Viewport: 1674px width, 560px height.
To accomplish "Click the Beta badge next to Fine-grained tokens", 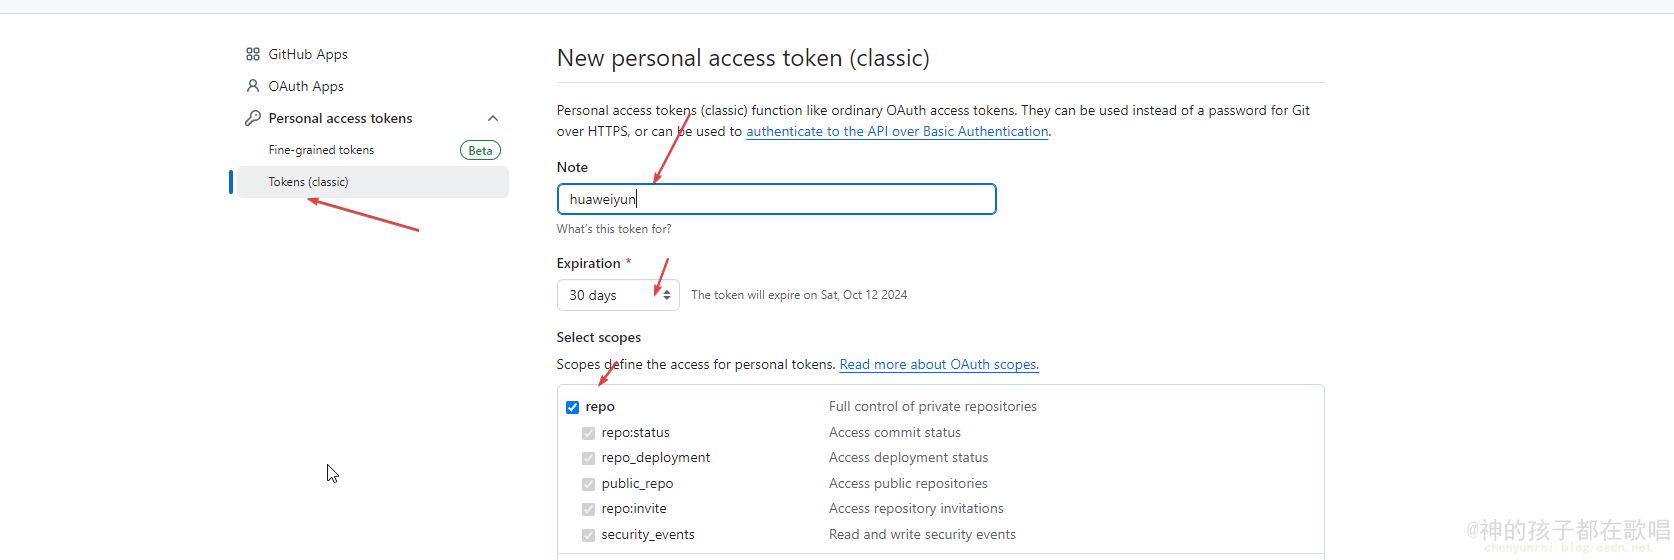I will 480,150.
